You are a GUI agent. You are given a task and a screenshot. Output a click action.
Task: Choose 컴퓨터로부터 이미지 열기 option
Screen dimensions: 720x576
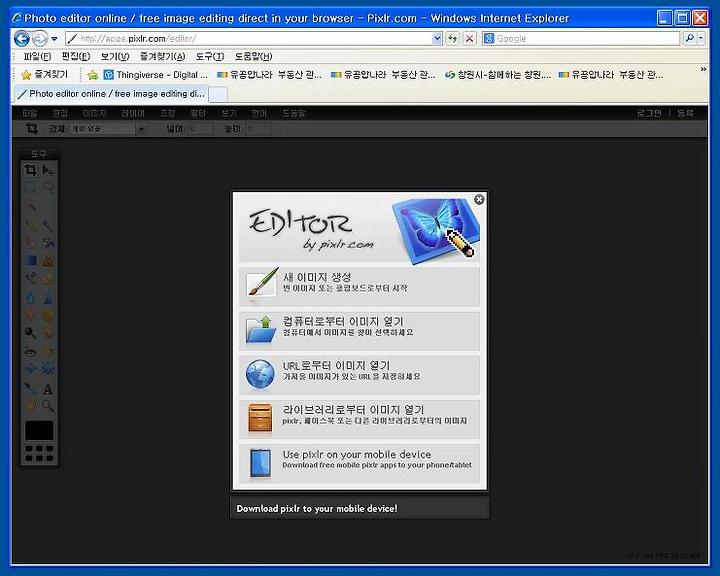click(x=359, y=330)
